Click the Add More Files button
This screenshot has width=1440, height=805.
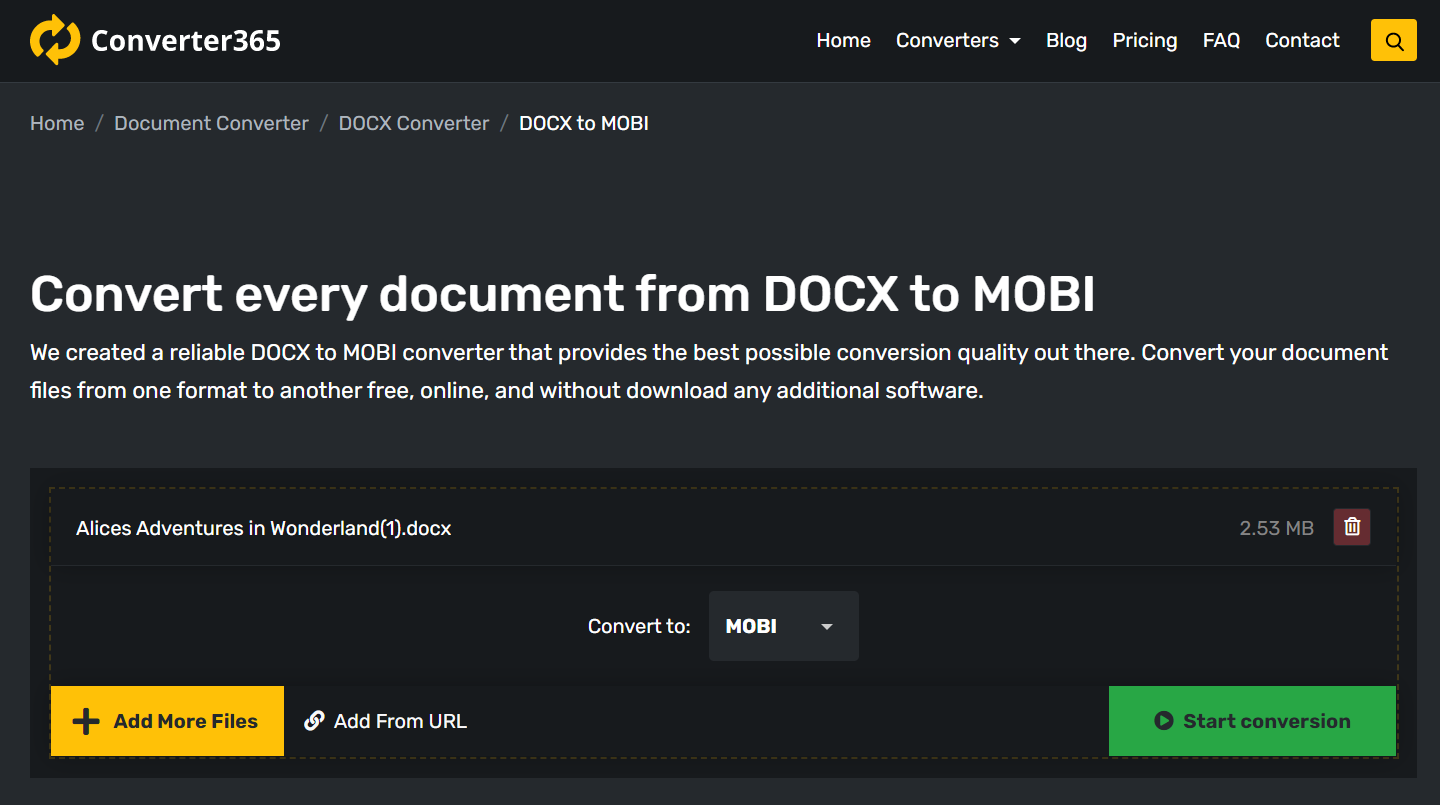coord(167,721)
